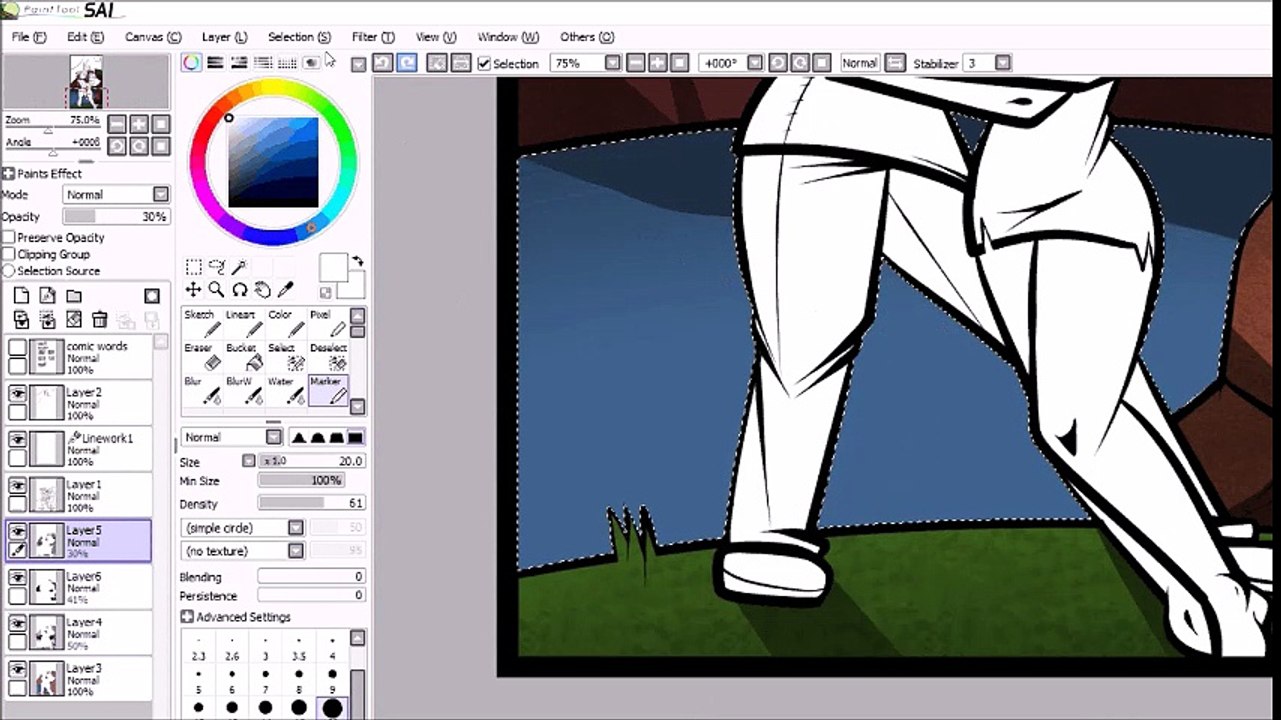Toggle the Selection checkbox in toolbar
The image size is (1281, 720).
click(484, 64)
